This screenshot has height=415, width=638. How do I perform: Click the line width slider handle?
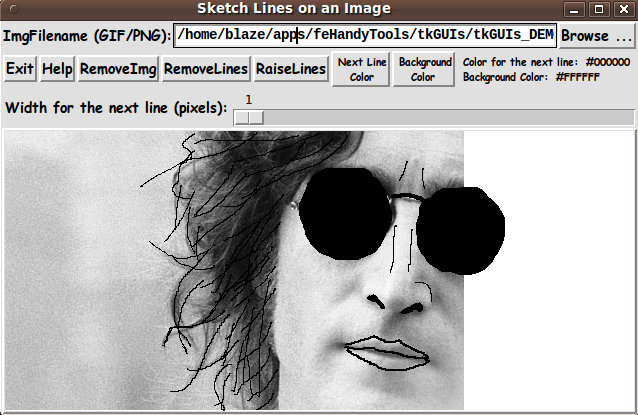(x=249, y=118)
